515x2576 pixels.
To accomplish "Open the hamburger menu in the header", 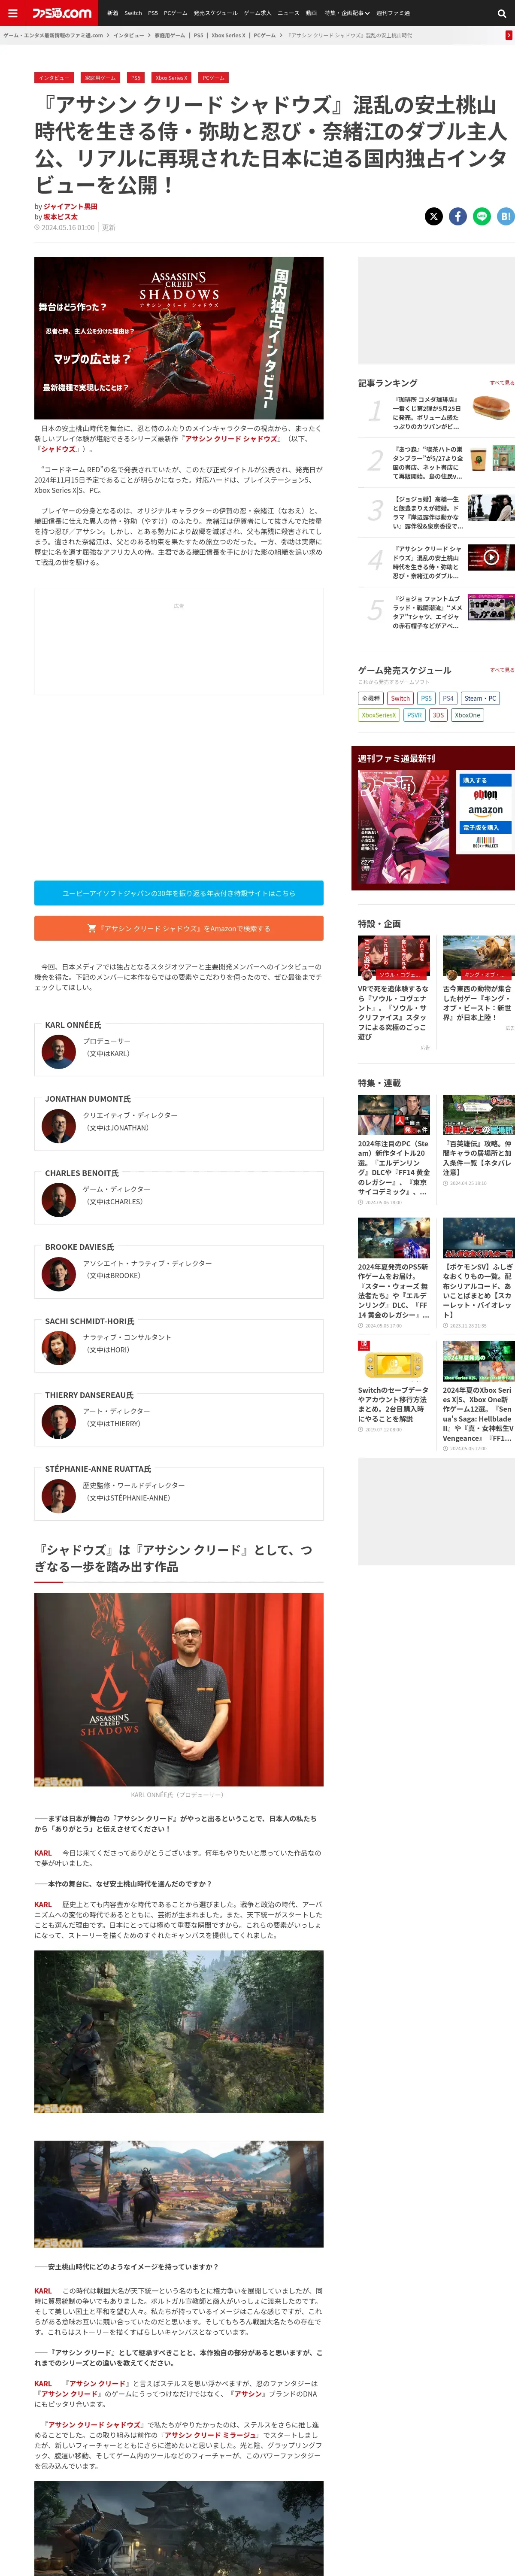I will point(12,13).
